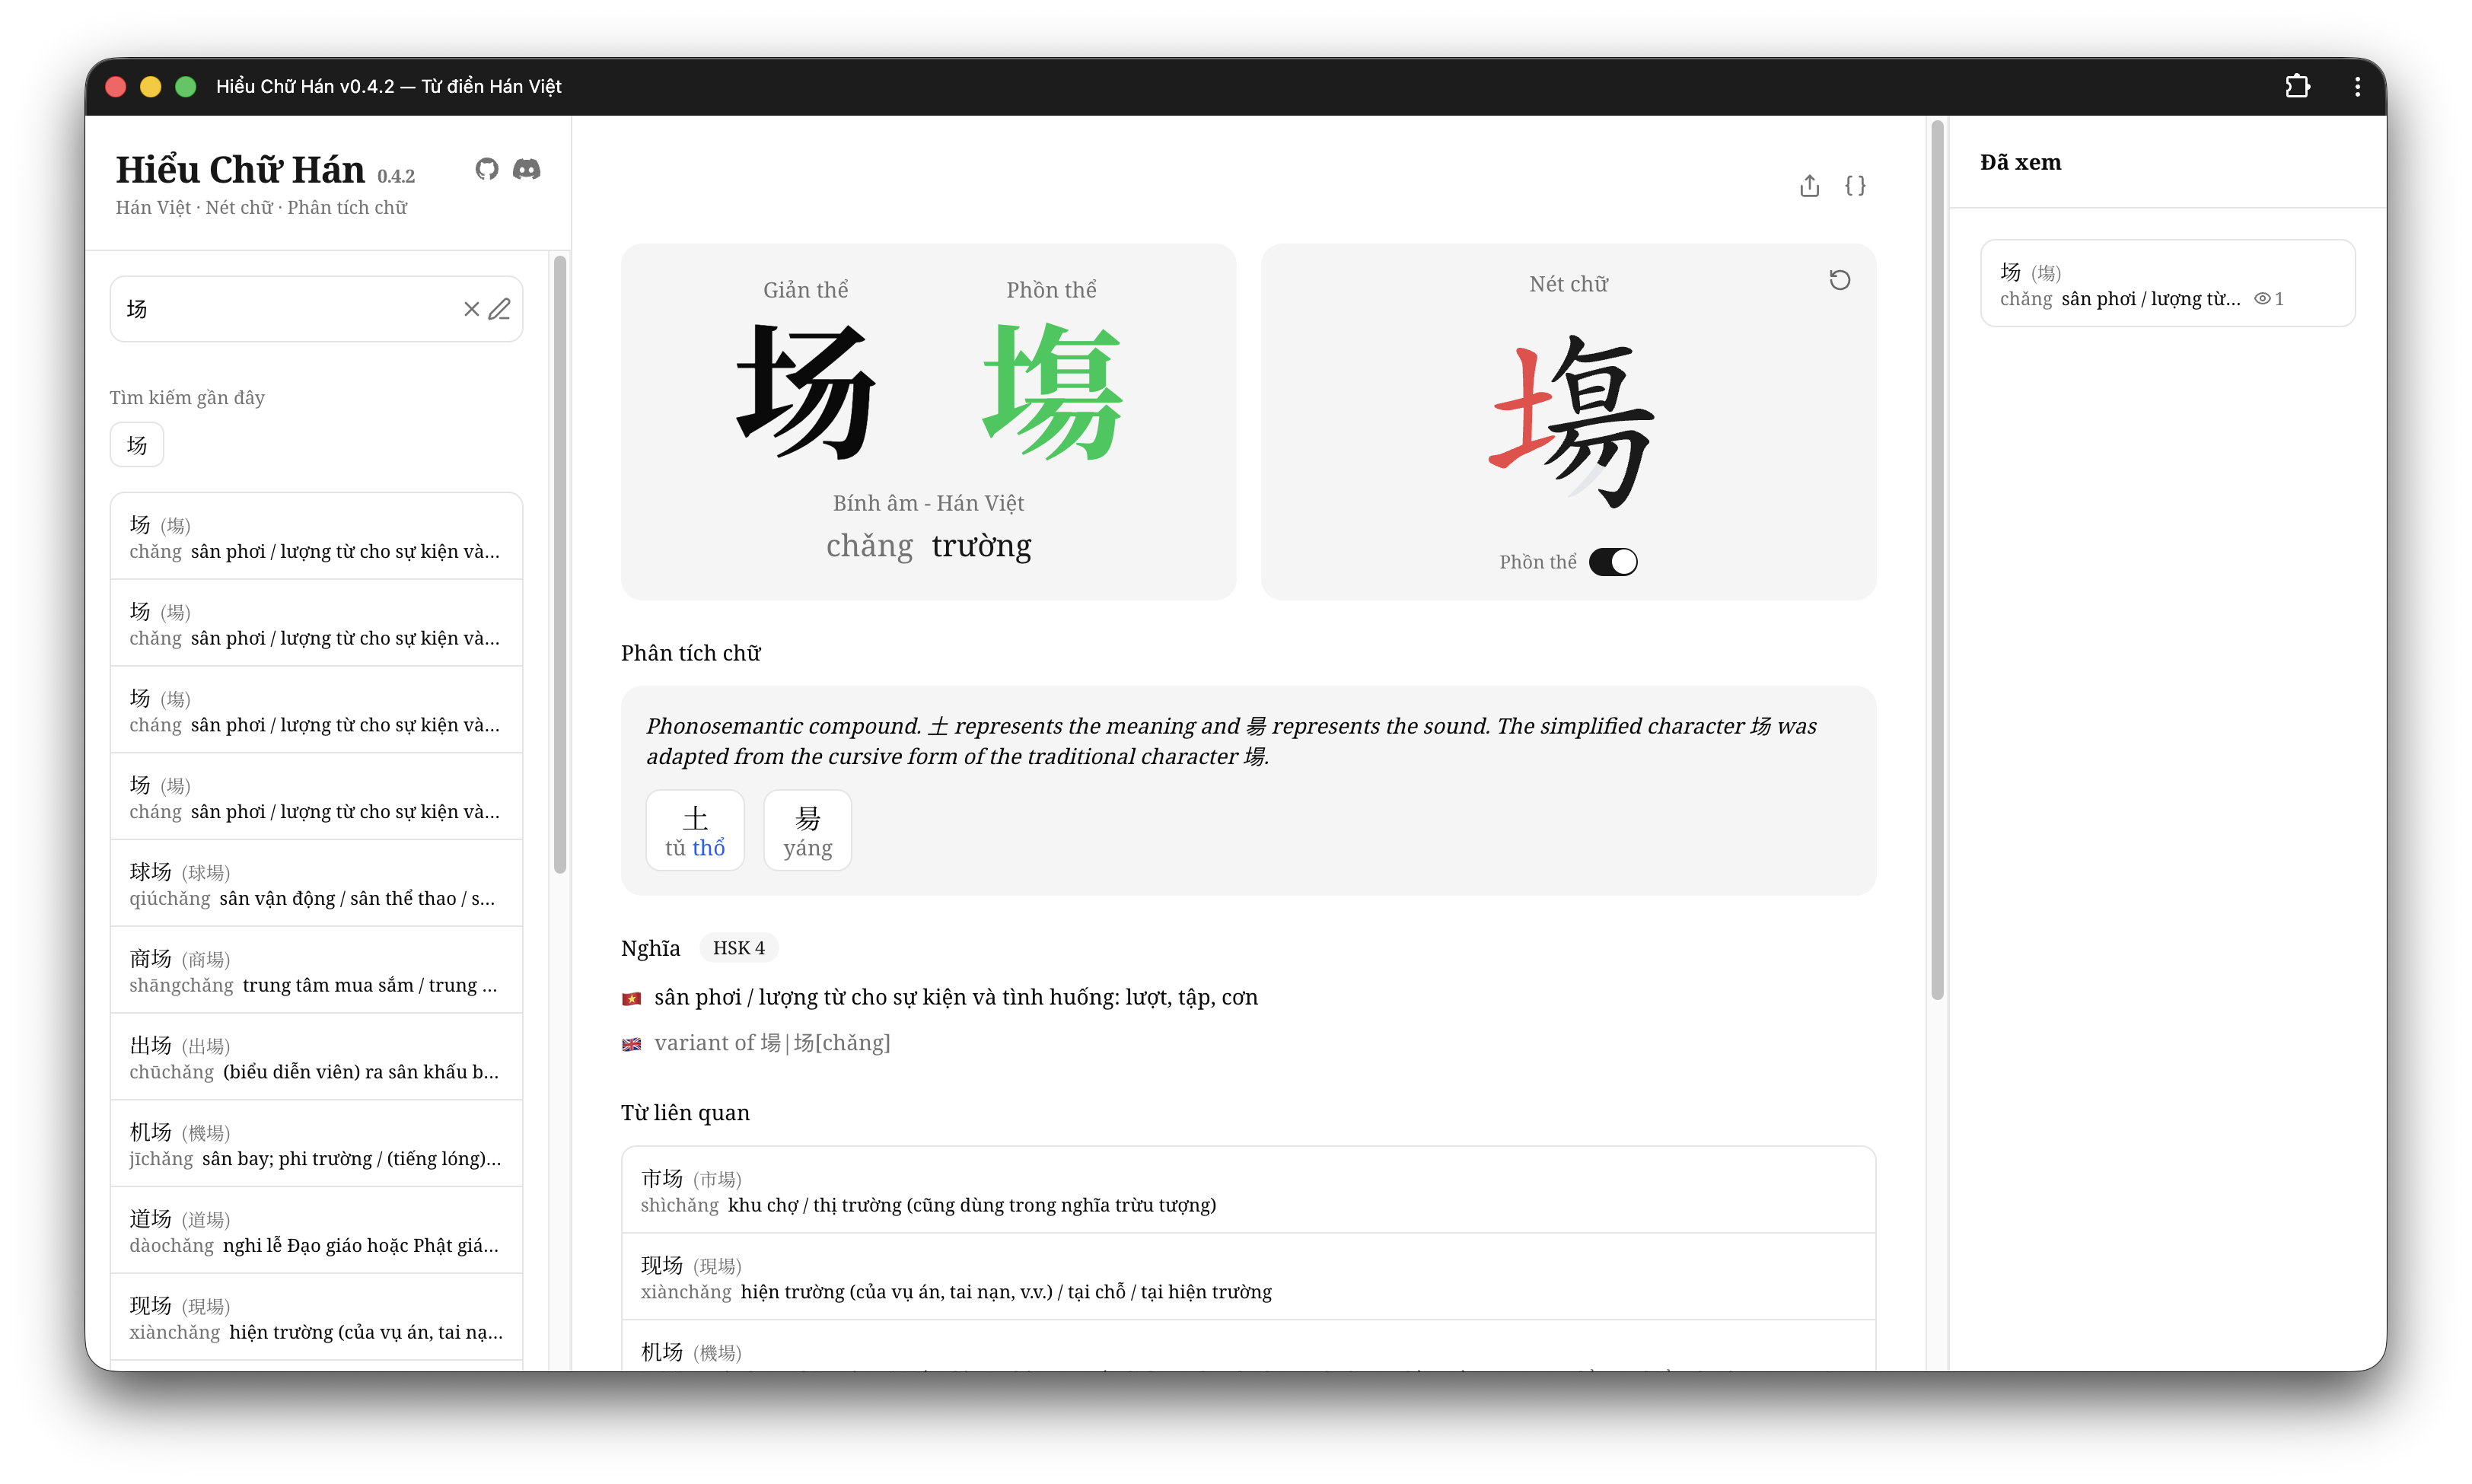Click the Vietnamese definition sân phơi line

click(955, 997)
